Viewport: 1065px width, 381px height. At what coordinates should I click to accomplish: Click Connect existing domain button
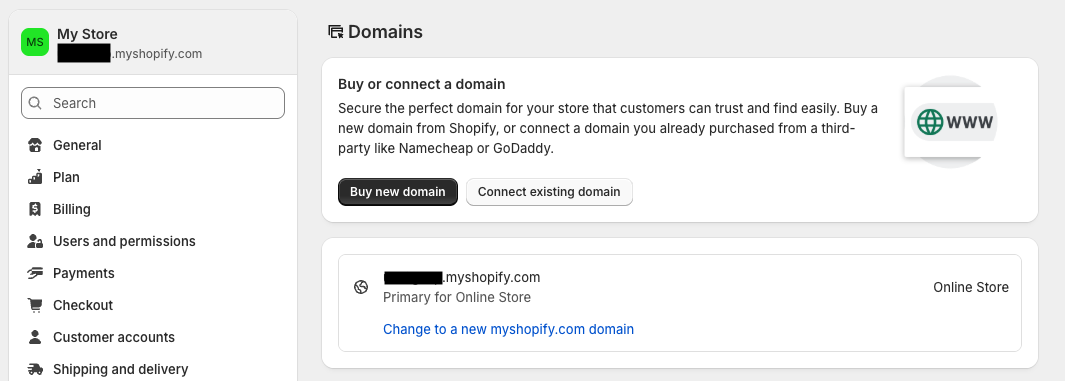click(549, 192)
